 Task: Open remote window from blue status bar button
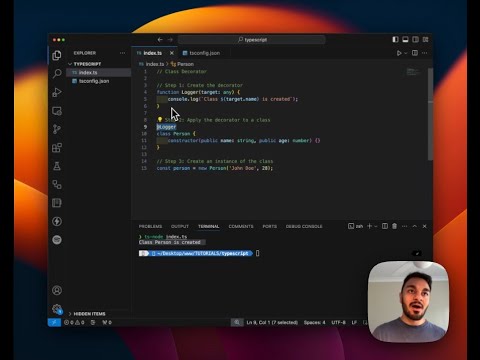(x=54, y=322)
